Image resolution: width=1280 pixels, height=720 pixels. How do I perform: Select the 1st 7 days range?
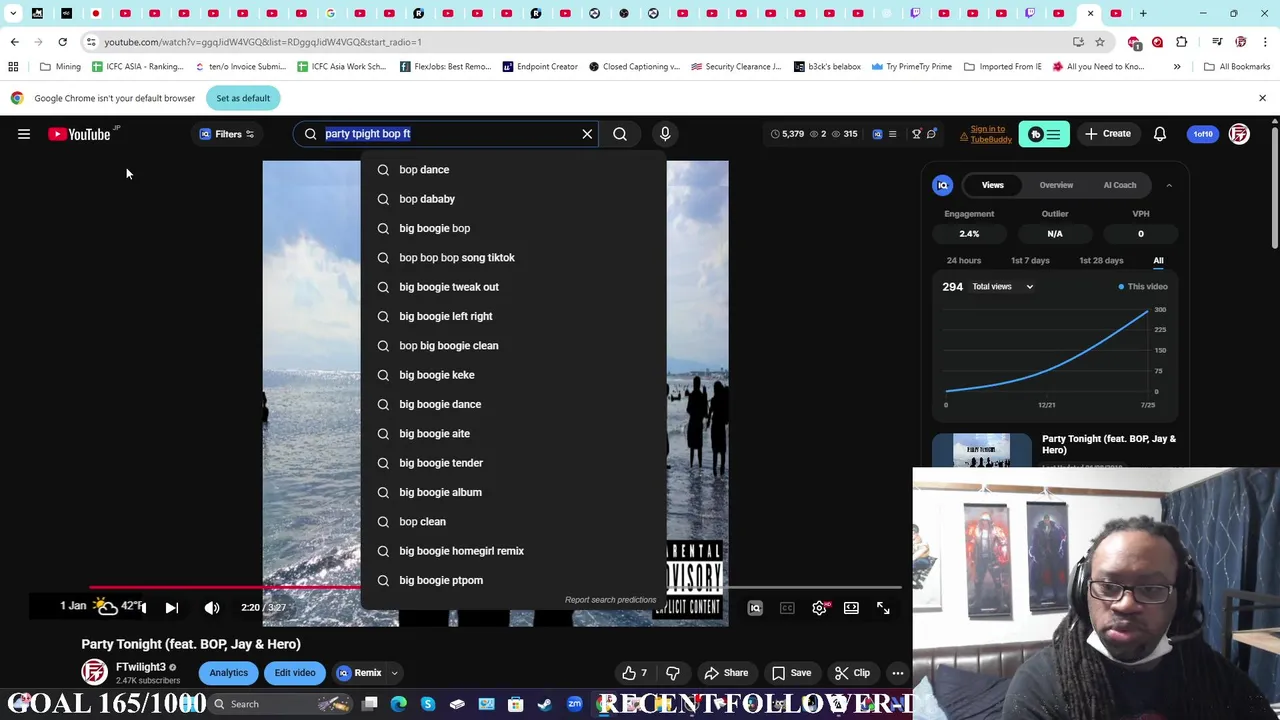point(1030,261)
